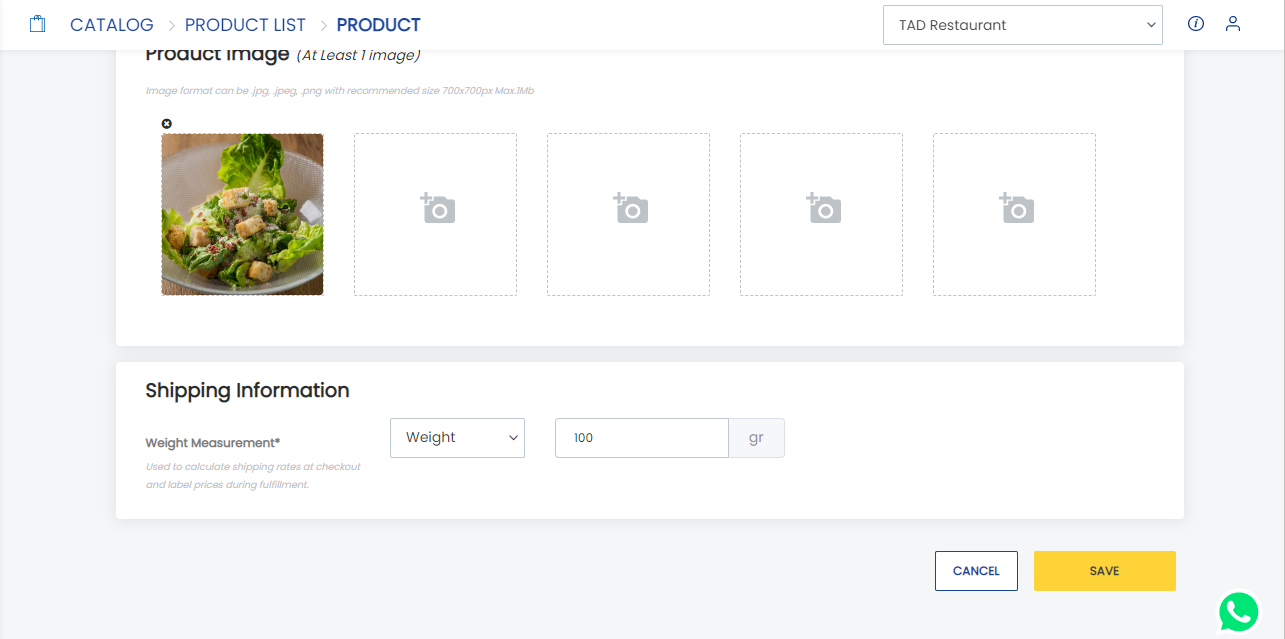Viewport: 1285px width, 639px height.
Task: Click the PRODUCT breadcrumb
Action: [x=379, y=25]
